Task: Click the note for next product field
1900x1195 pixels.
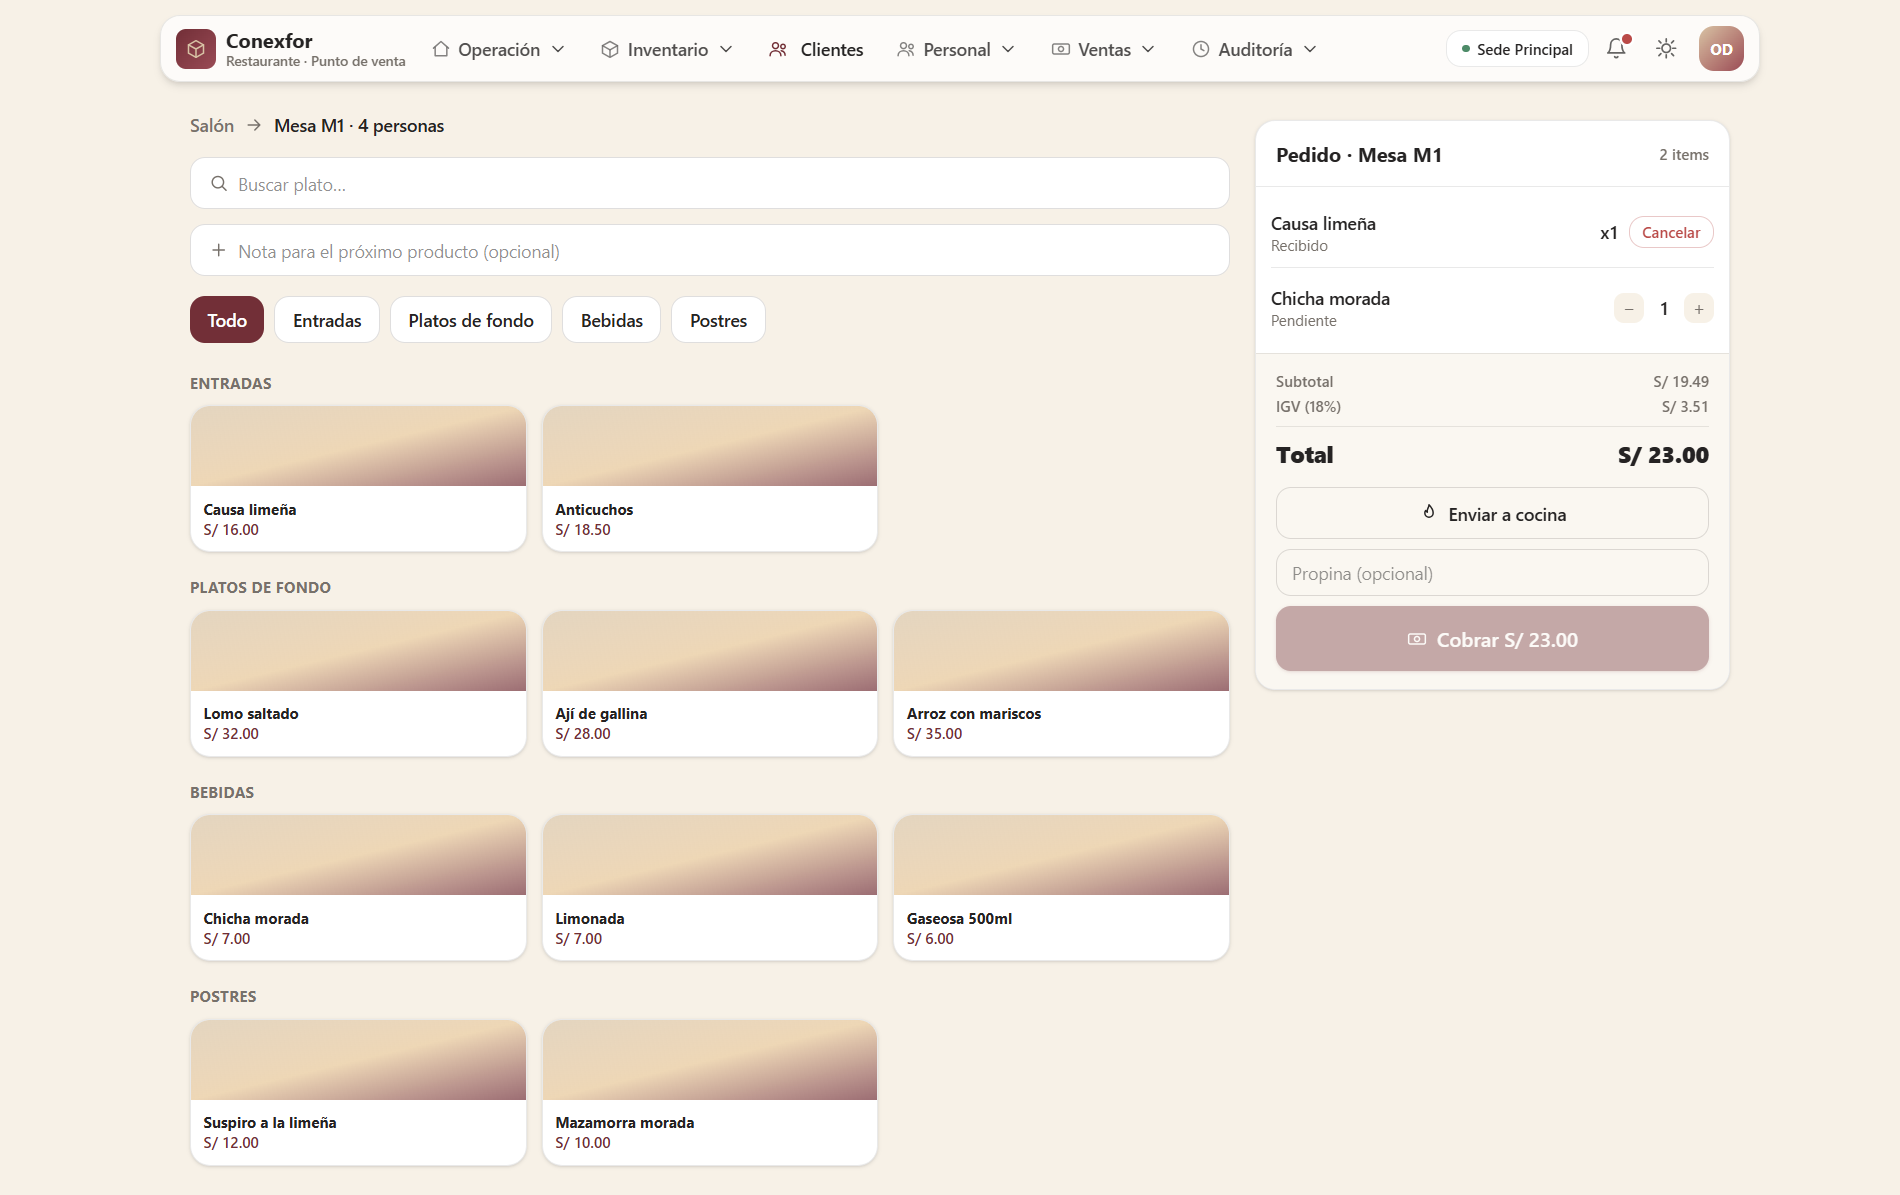Action: click(710, 251)
